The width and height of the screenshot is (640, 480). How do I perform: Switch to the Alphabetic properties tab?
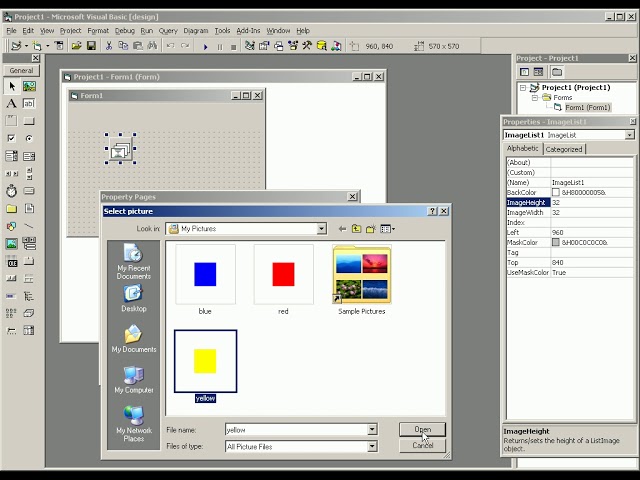(x=522, y=149)
